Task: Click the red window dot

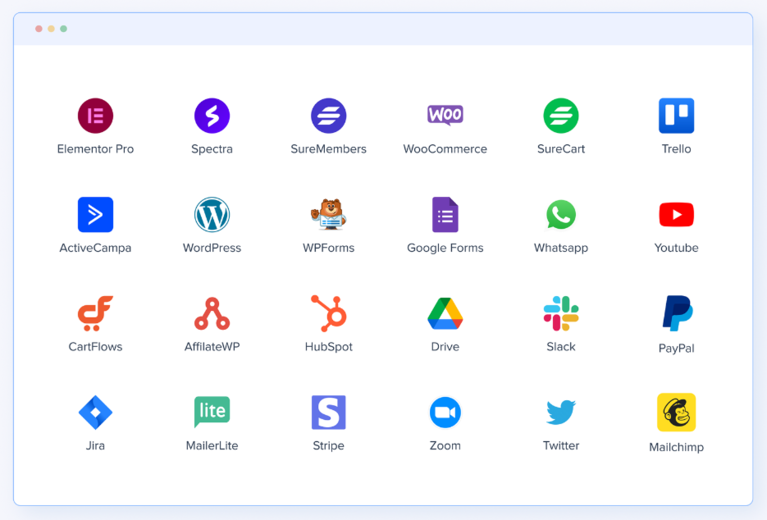Action: (39, 29)
